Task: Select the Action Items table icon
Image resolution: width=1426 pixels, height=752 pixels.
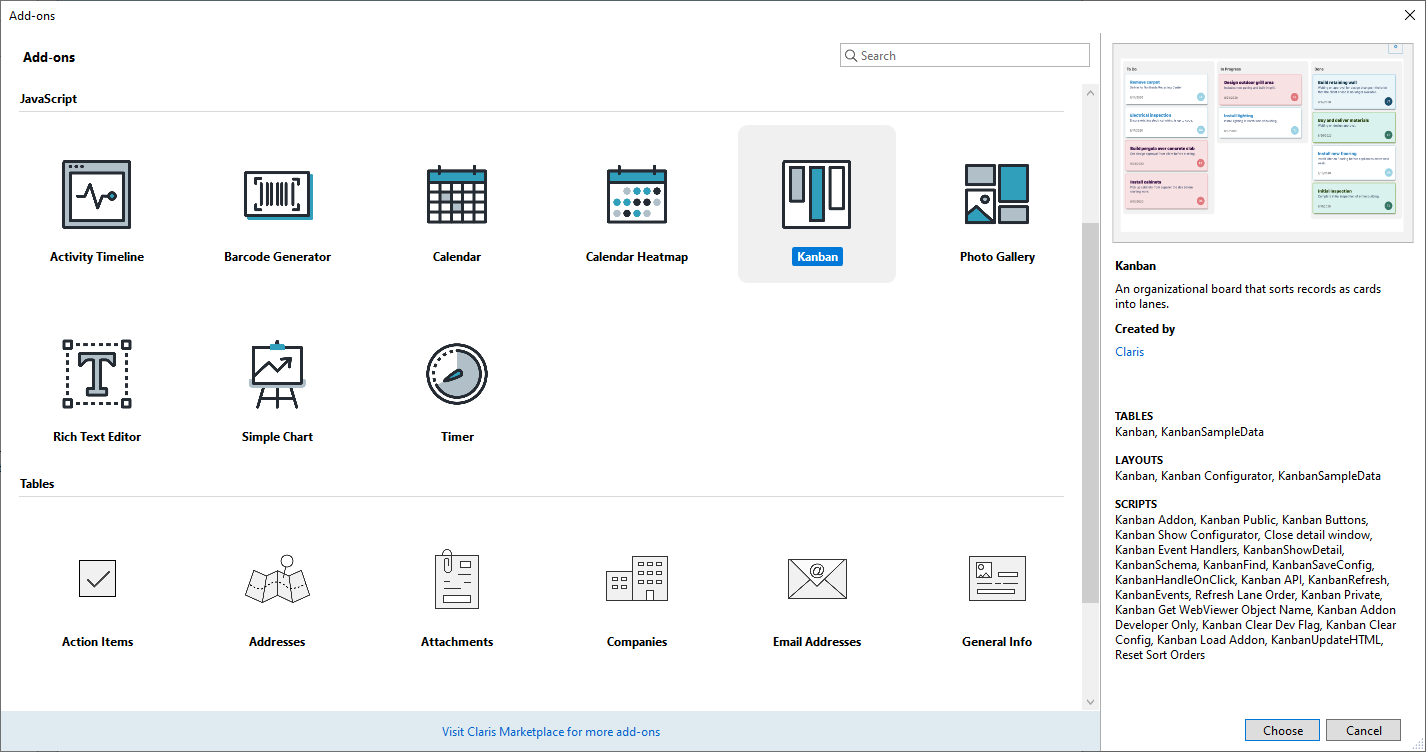Action: click(97, 579)
